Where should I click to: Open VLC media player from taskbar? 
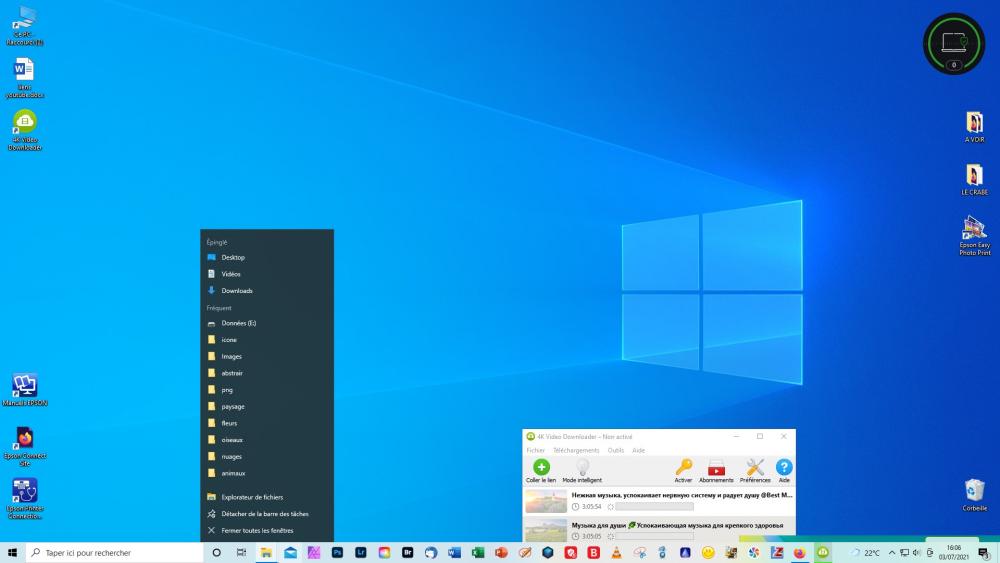[x=616, y=552]
